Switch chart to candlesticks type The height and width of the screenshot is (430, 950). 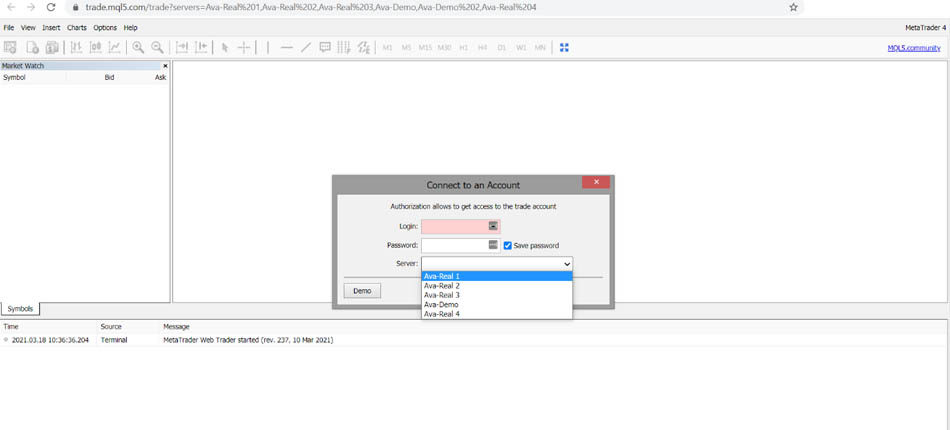pyautogui.click(x=96, y=47)
